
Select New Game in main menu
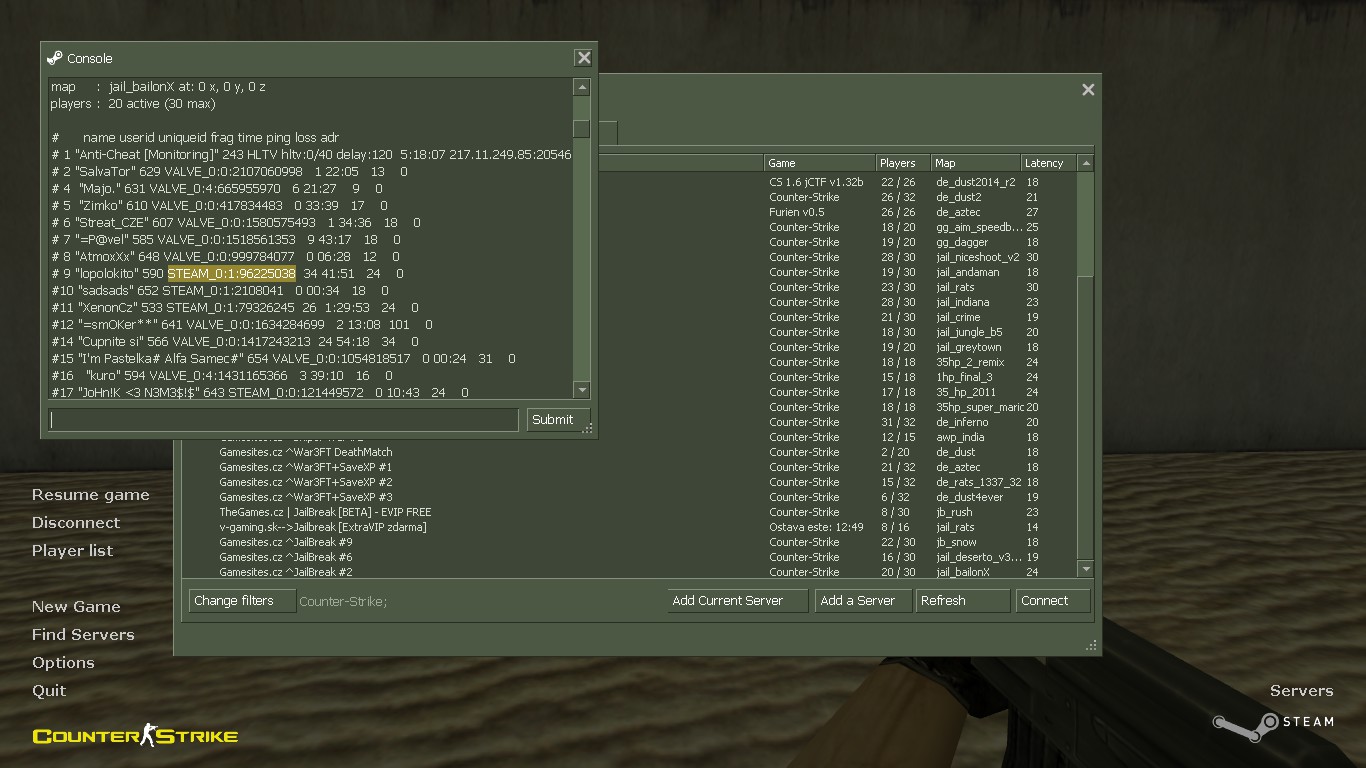point(76,607)
